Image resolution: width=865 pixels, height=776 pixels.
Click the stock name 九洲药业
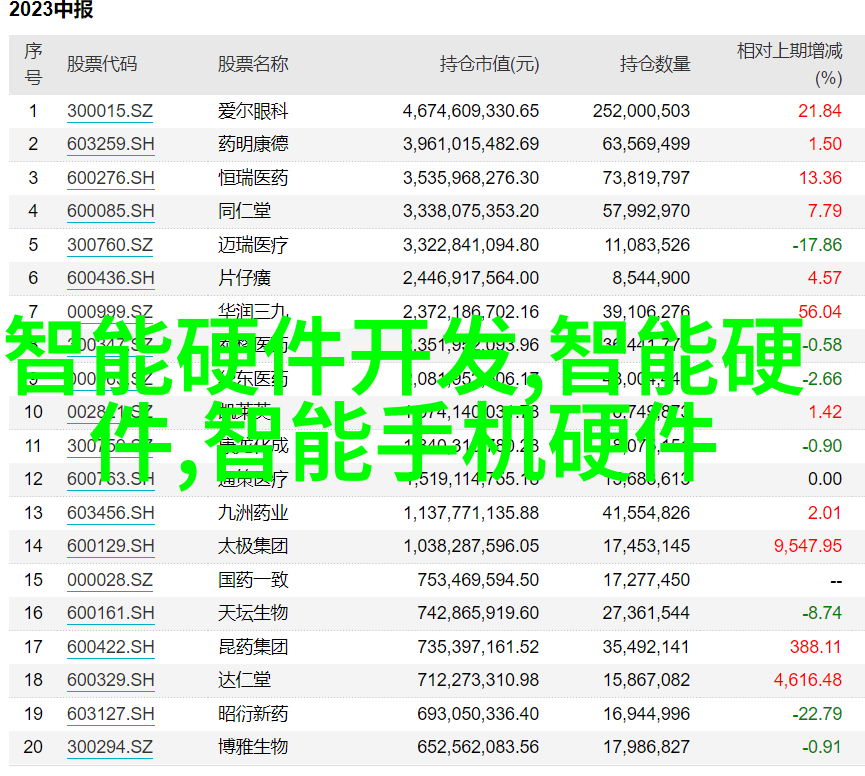(x=253, y=513)
